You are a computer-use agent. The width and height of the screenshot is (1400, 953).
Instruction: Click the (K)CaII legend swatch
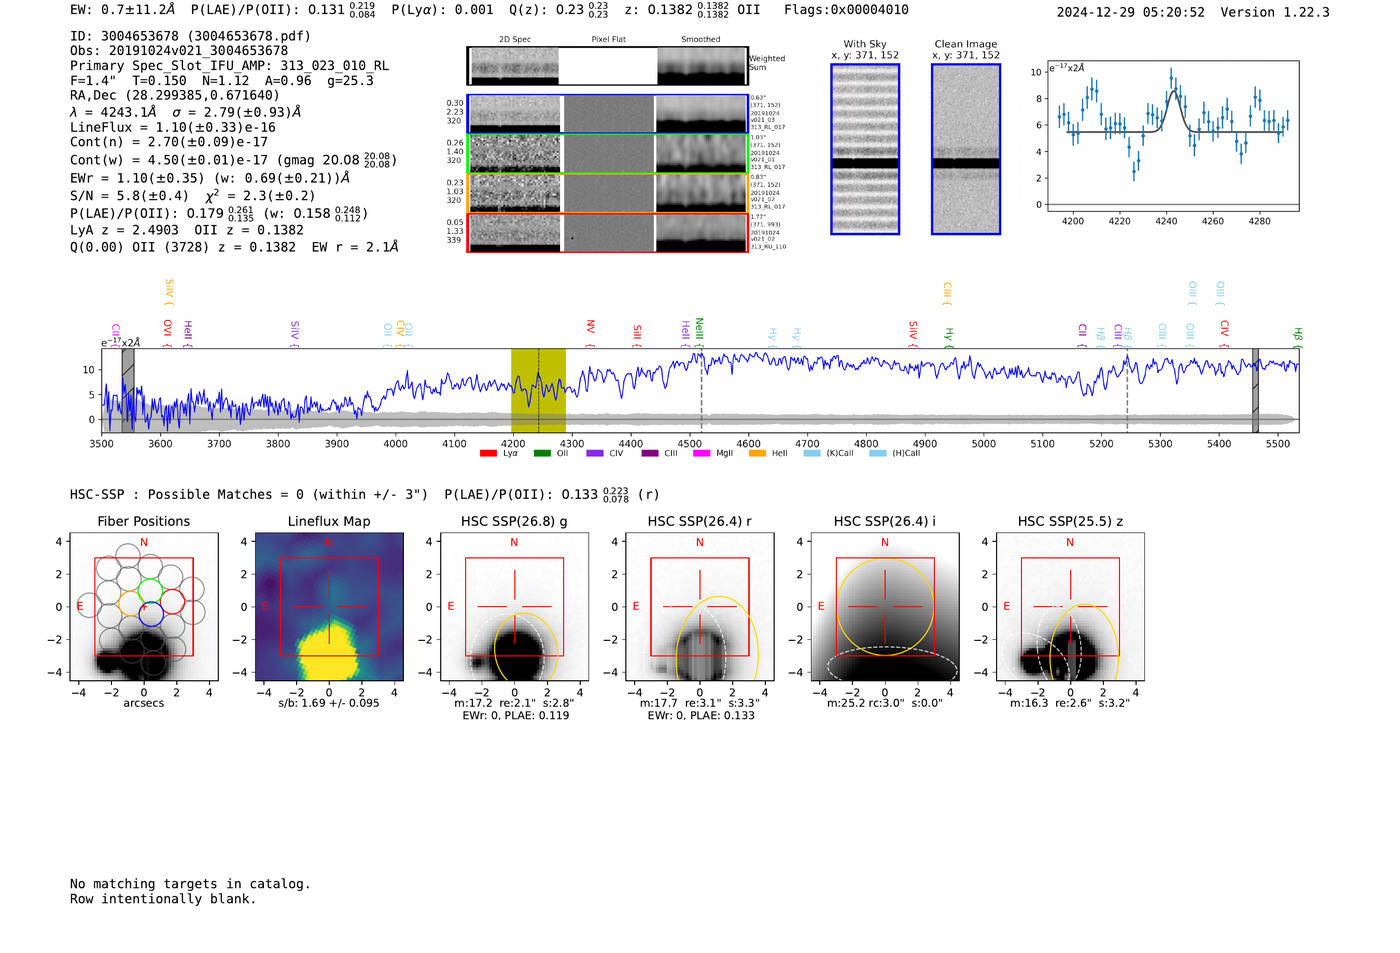[811, 453]
